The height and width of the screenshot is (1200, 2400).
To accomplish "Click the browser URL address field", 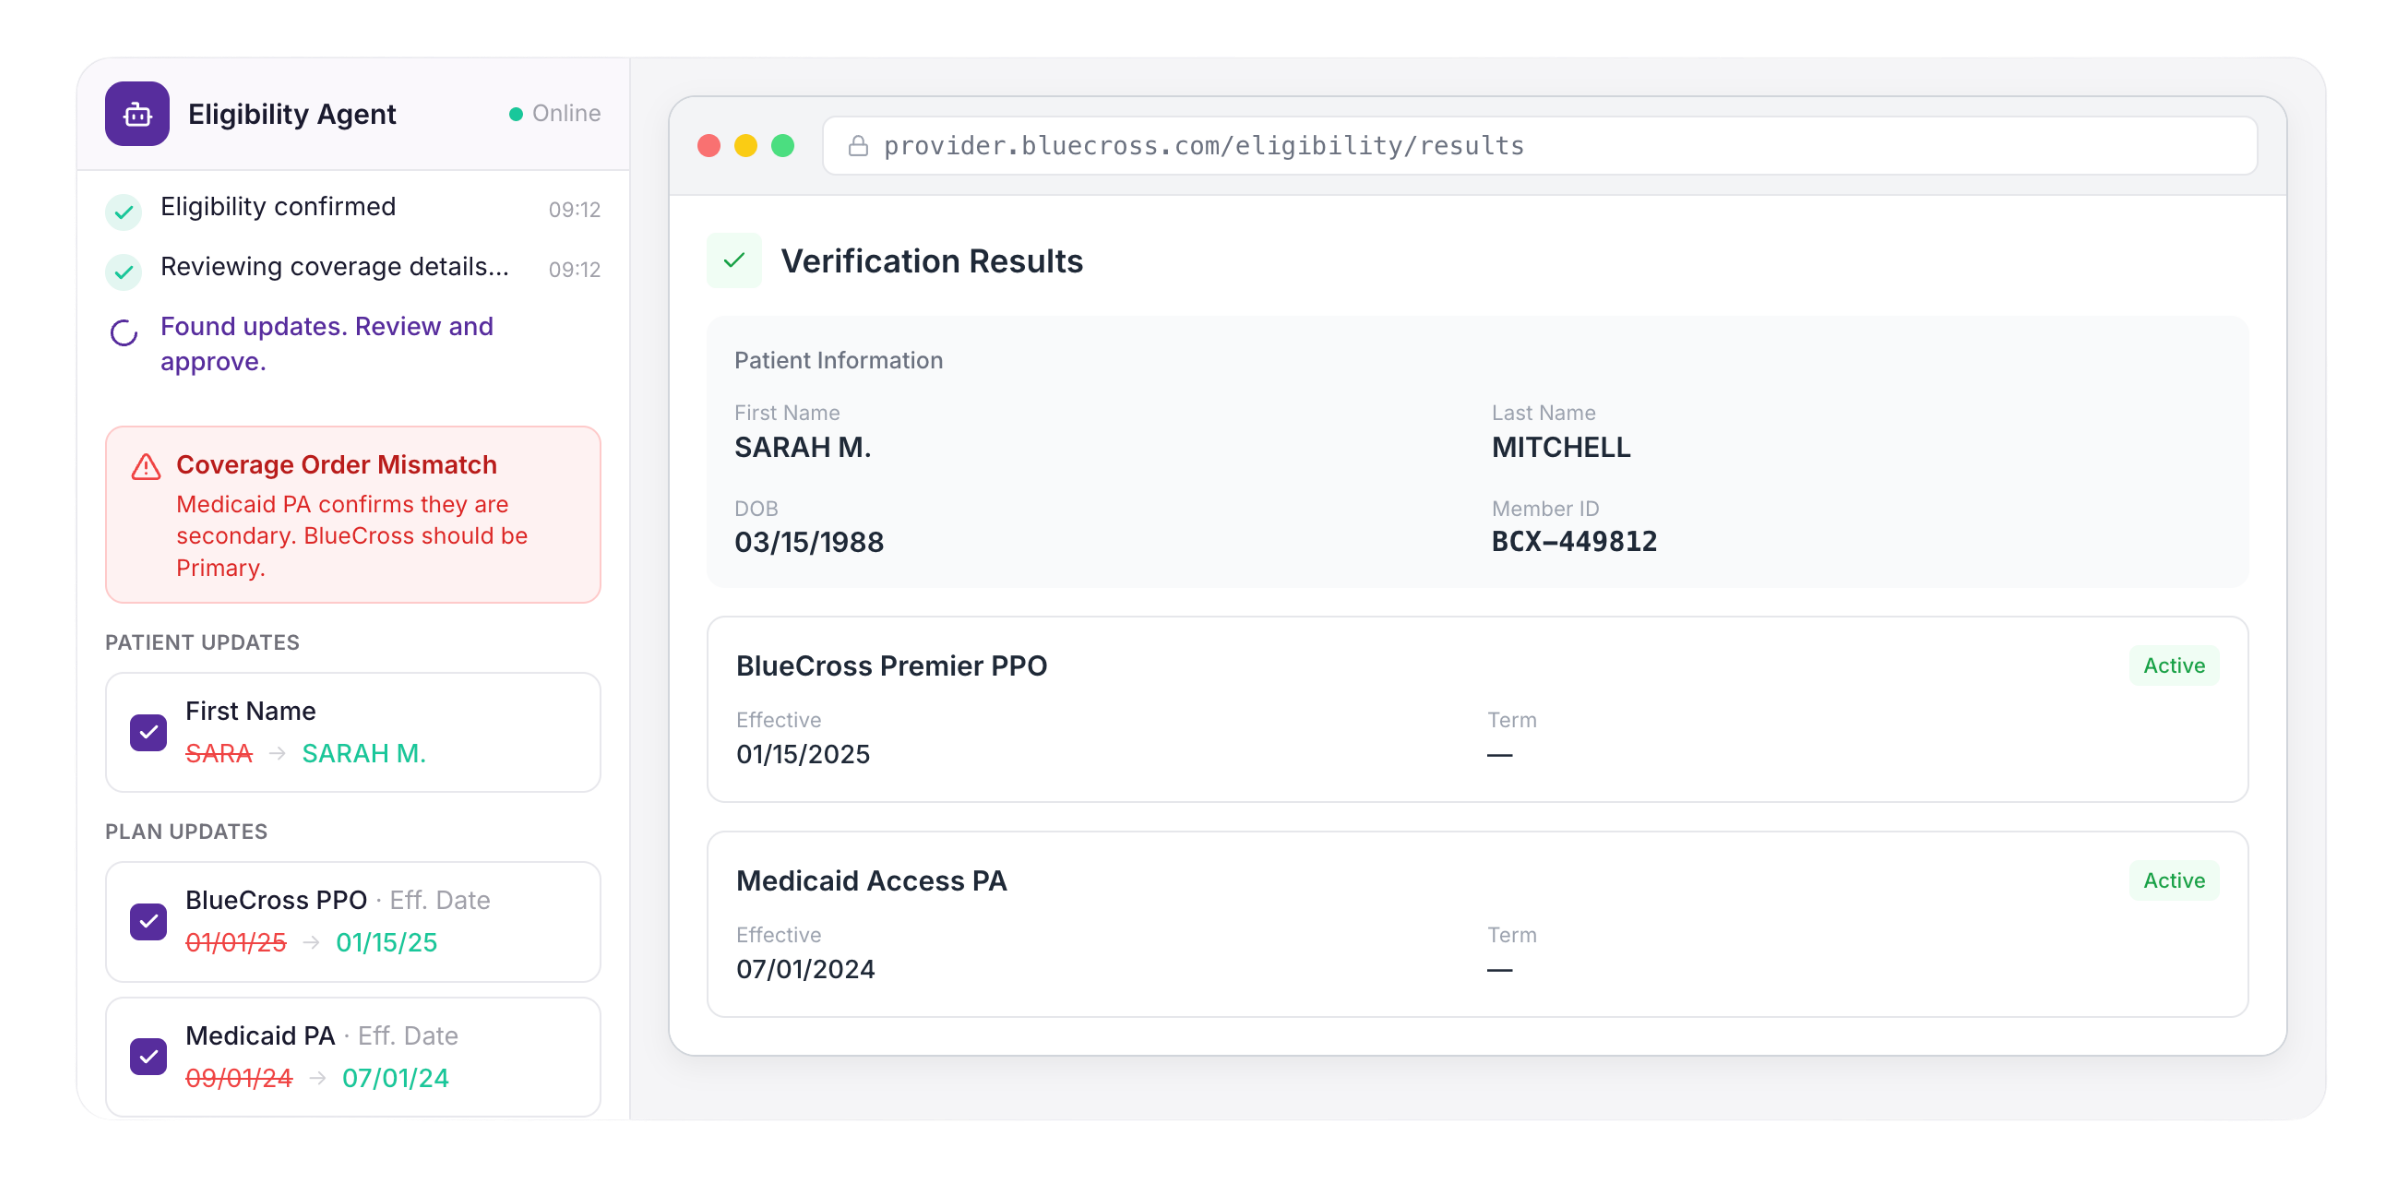I will pyautogui.click(x=1540, y=146).
